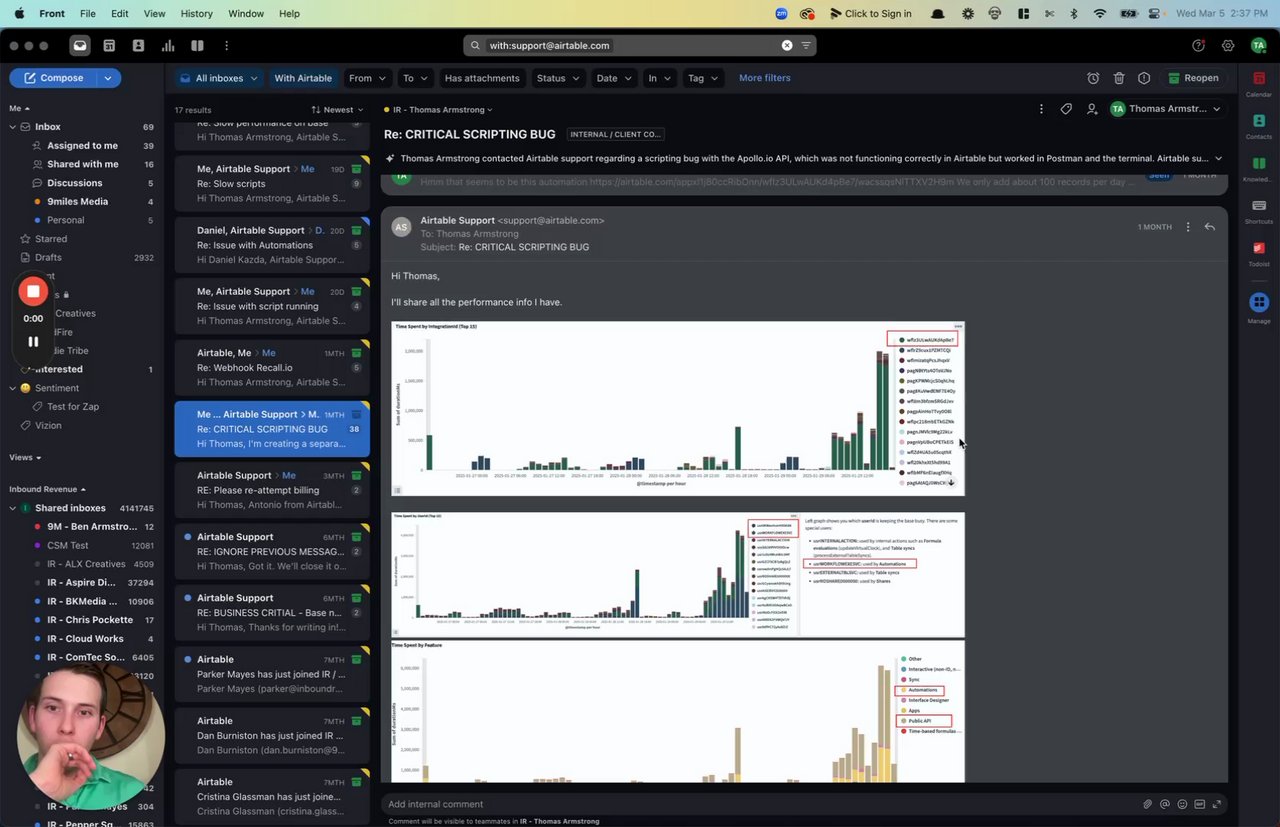
Task: Open the Help menu
Action: (289, 14)
